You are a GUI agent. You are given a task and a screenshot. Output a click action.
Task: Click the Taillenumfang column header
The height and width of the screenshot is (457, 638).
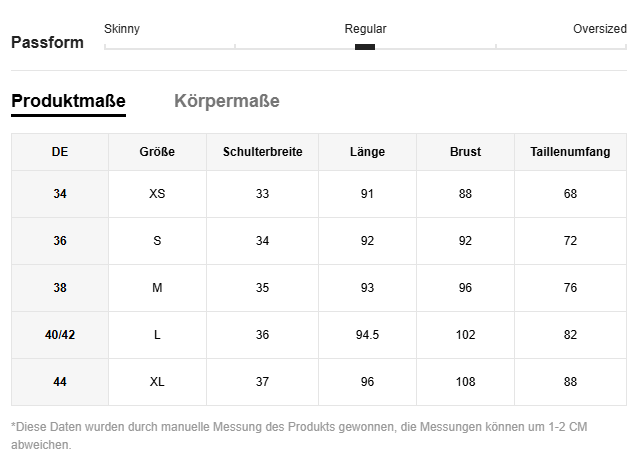pyautogui.click(x=570, y=152)
